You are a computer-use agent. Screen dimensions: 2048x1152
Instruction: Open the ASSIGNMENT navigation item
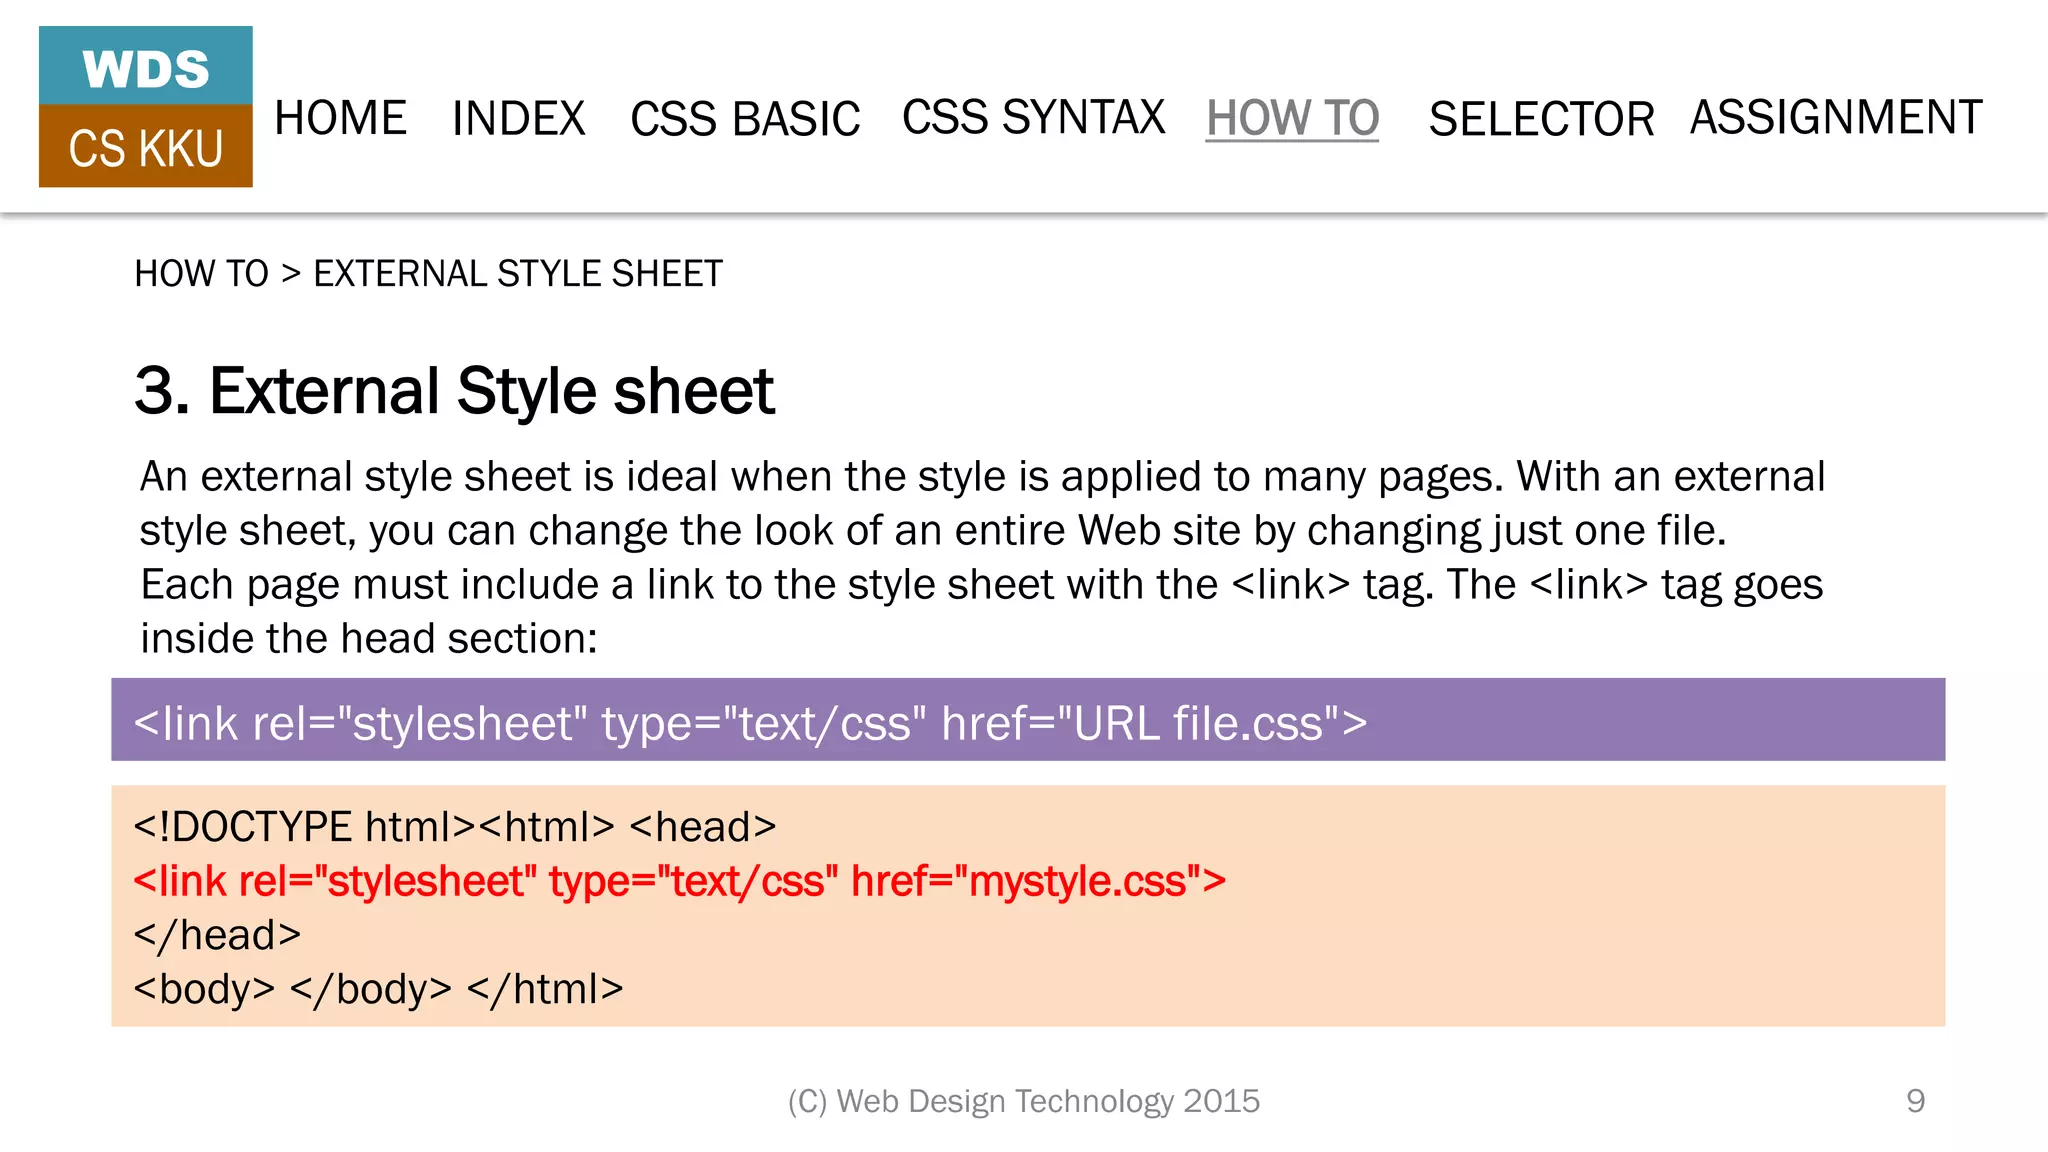point(1836,117)
